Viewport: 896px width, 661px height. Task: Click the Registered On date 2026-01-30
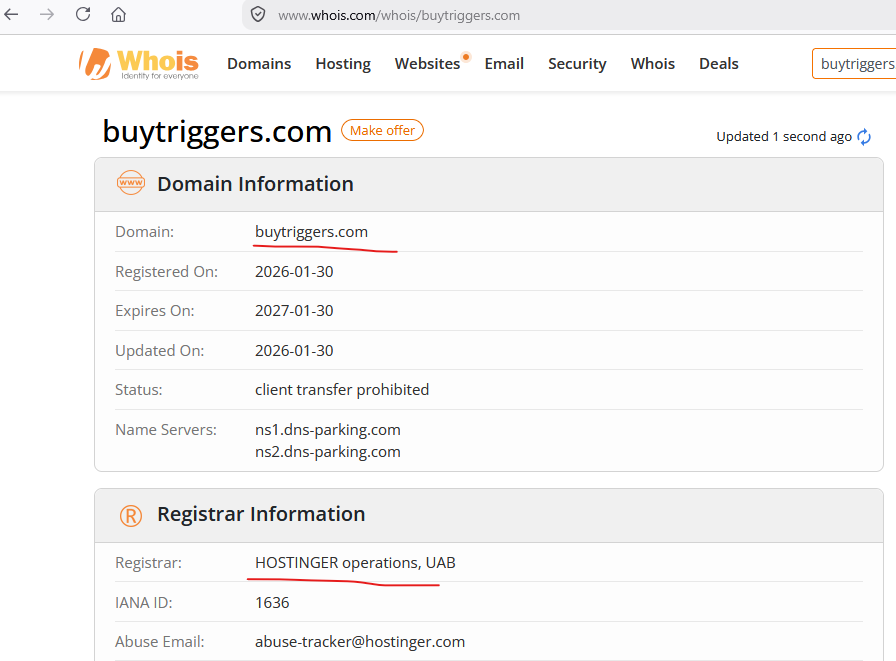[x=294, y=271]
